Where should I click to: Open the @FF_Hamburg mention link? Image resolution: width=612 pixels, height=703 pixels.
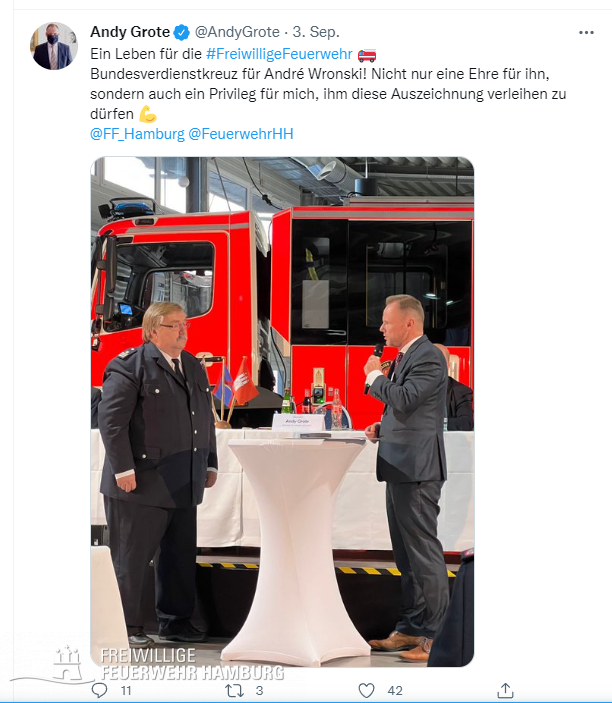tap(137, 134)
